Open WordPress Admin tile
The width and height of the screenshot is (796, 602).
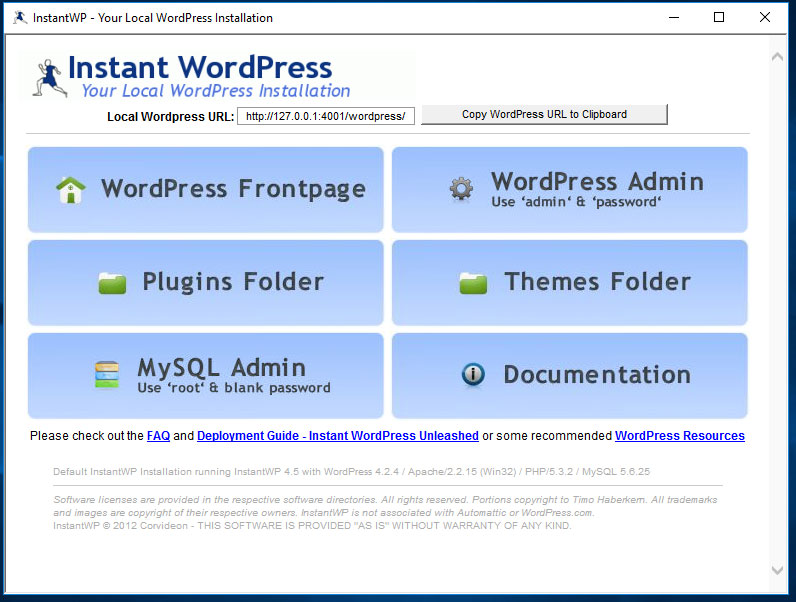click(570, 190)
